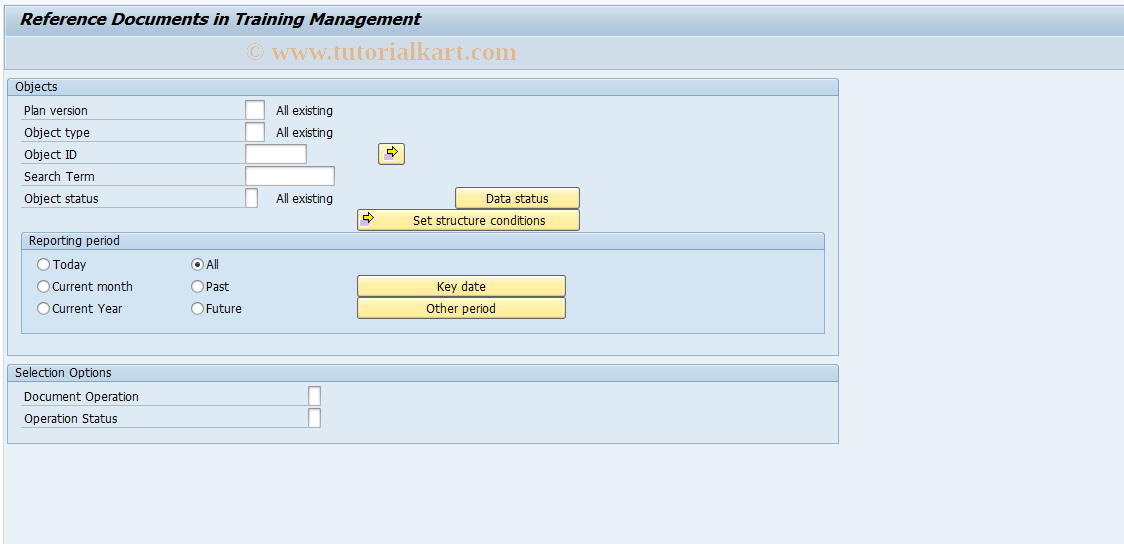The width and height of the screenshot is (1124, 544).
Task: Open the Data status button
Action: pos(517,199)
